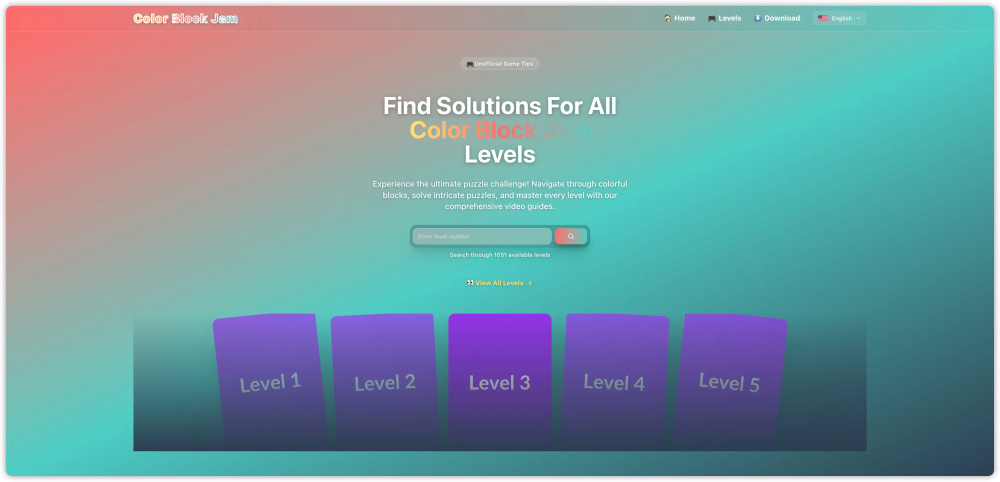Click the Color Block Jam logo

coord(186,18)
